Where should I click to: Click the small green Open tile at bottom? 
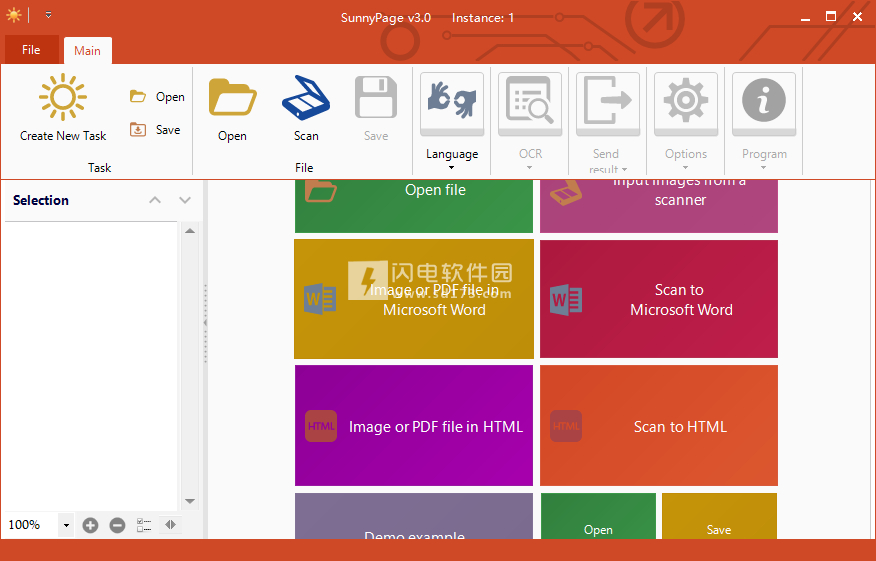click(x=598, y=516)
